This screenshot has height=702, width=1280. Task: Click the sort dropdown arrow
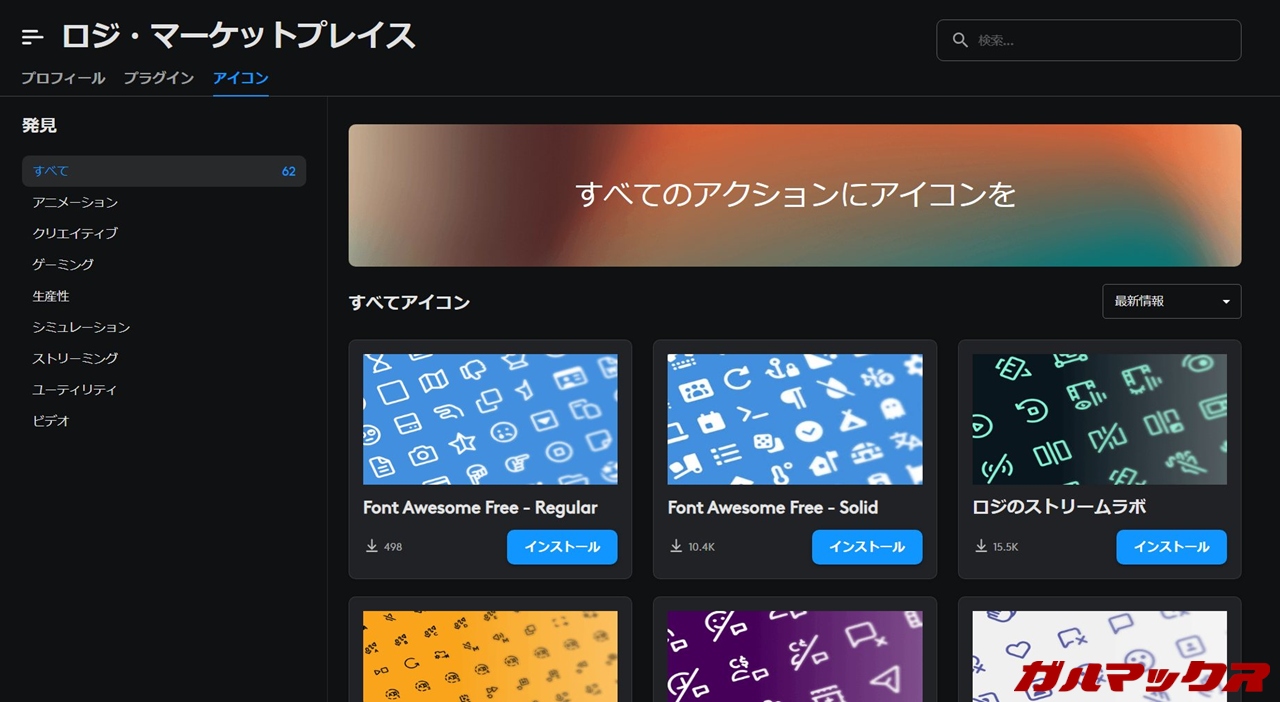tap(1226, 302)
